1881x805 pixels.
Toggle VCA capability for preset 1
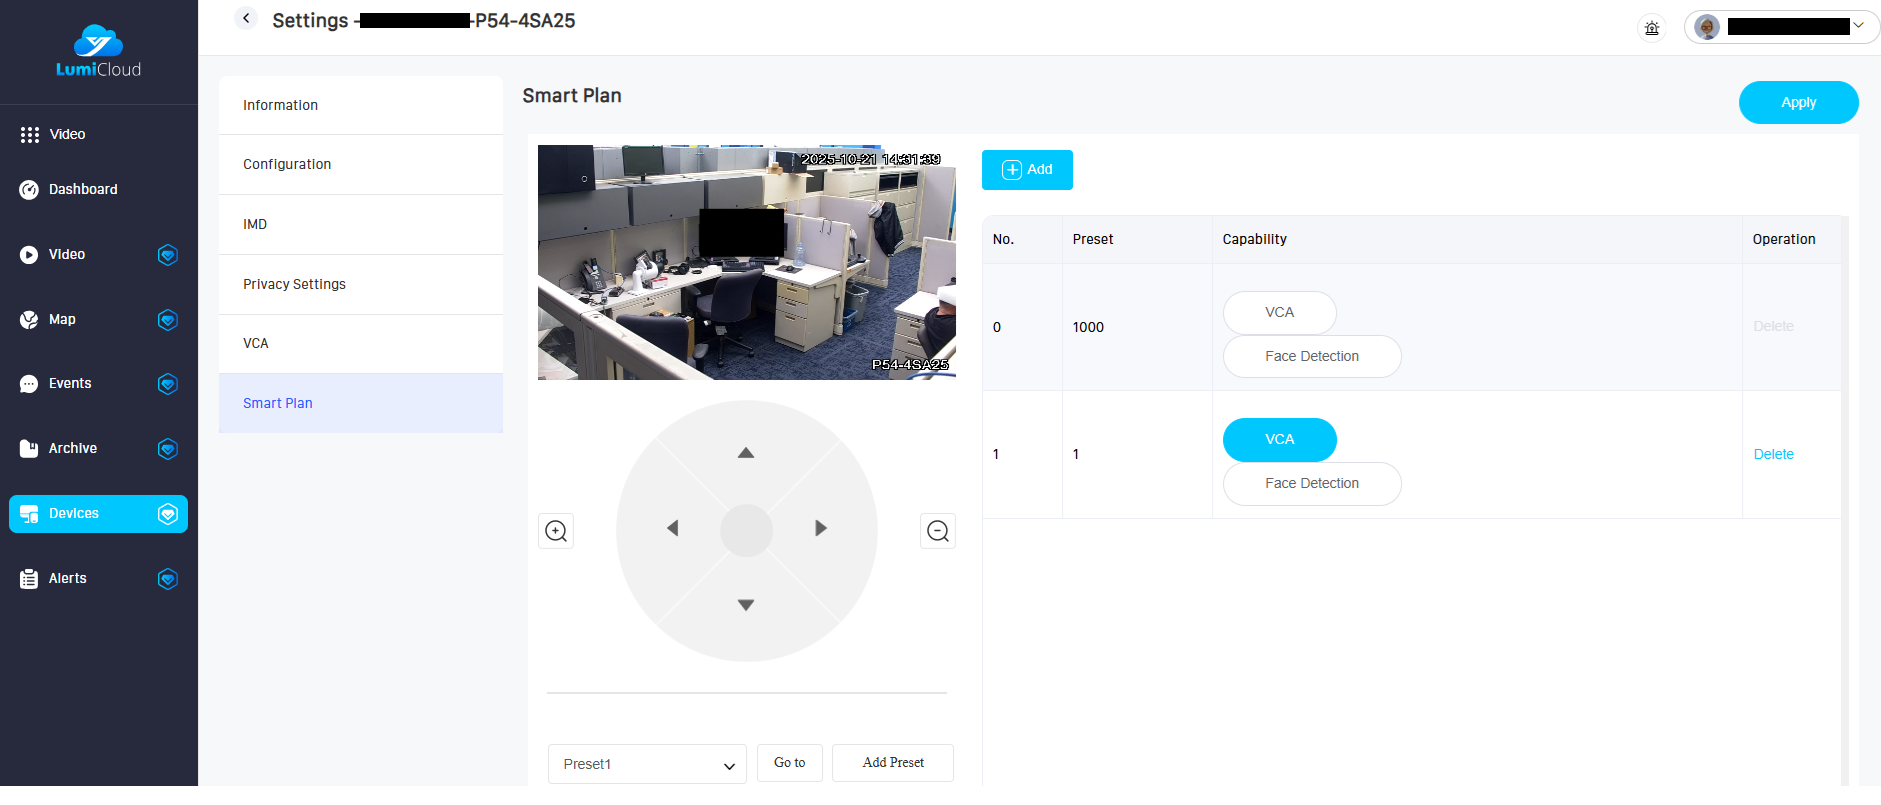1279,440
